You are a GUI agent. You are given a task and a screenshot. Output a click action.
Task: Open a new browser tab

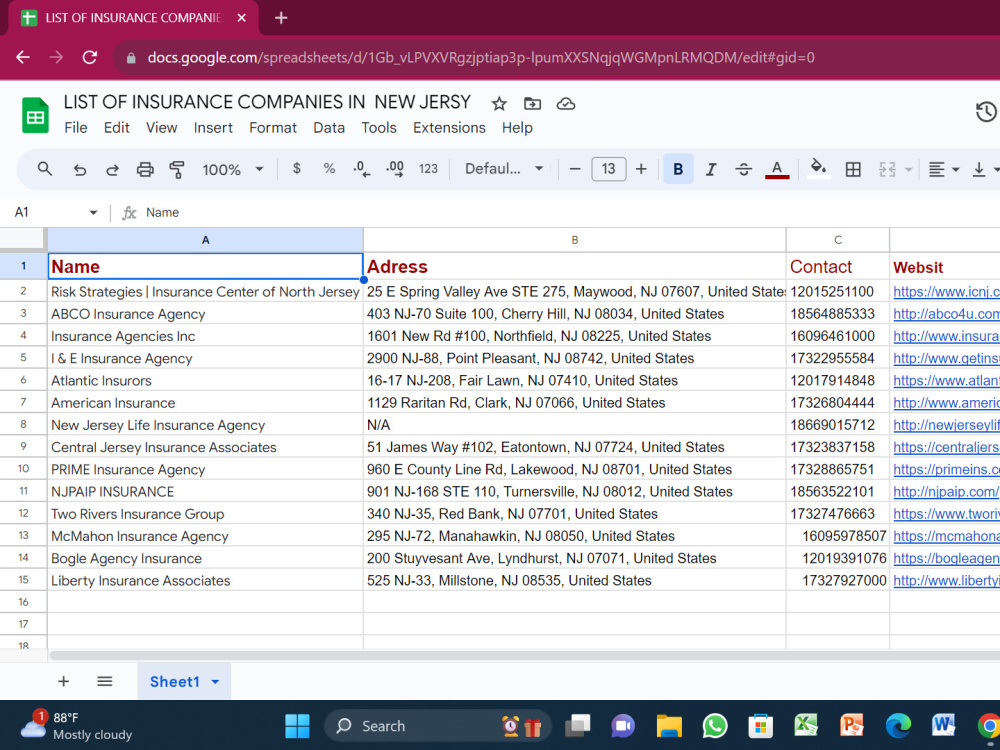click(x=281, y=18)
